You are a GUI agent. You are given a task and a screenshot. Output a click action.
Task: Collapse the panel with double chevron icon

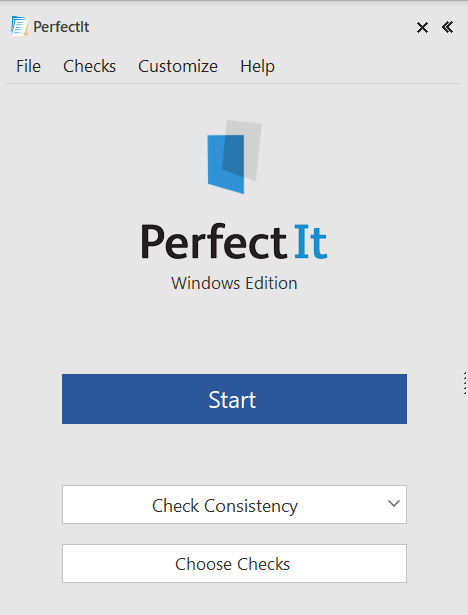click(447, 27)
